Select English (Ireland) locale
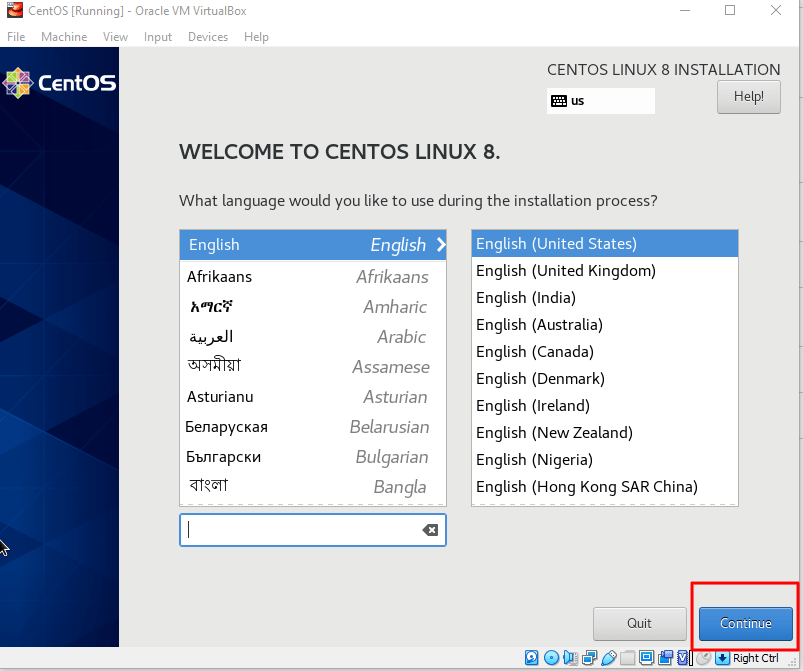The width and height of the screenshot is (803, 671). pyautogui.click(x=605, y=406)
